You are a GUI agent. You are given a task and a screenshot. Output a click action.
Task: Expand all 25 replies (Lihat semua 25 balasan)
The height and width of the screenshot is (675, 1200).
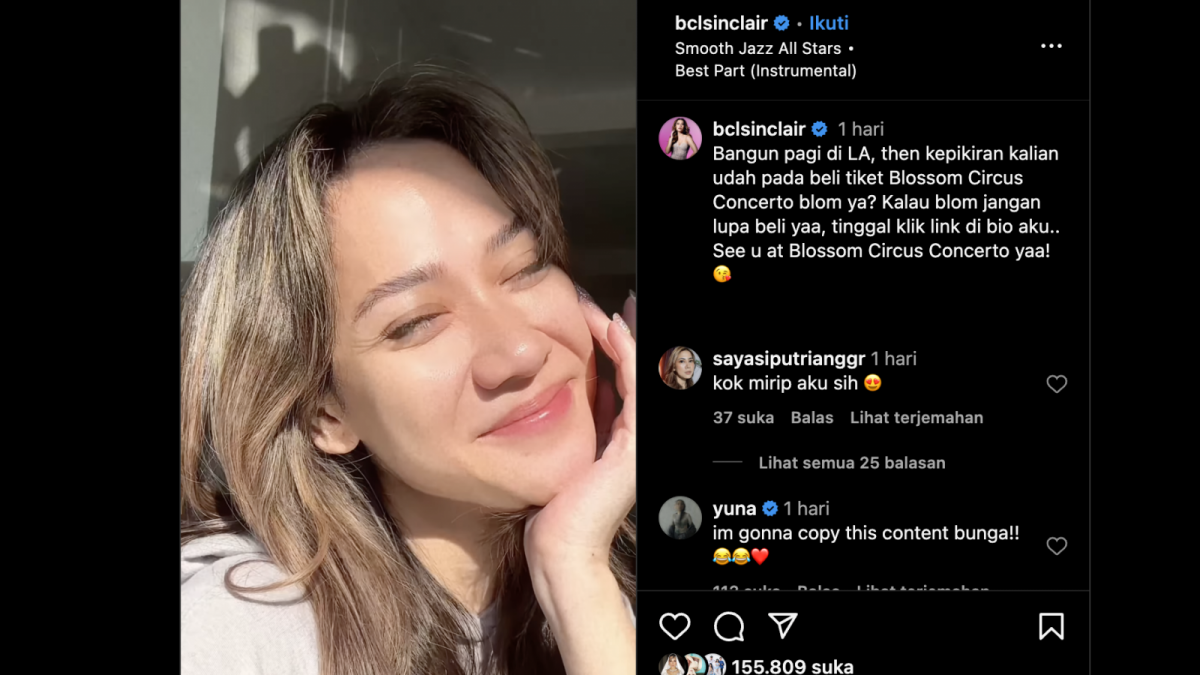851,463
